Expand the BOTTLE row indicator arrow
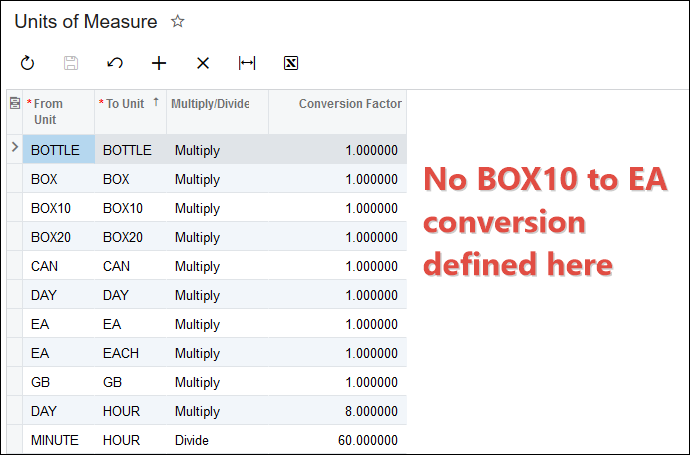 point(14,148)
